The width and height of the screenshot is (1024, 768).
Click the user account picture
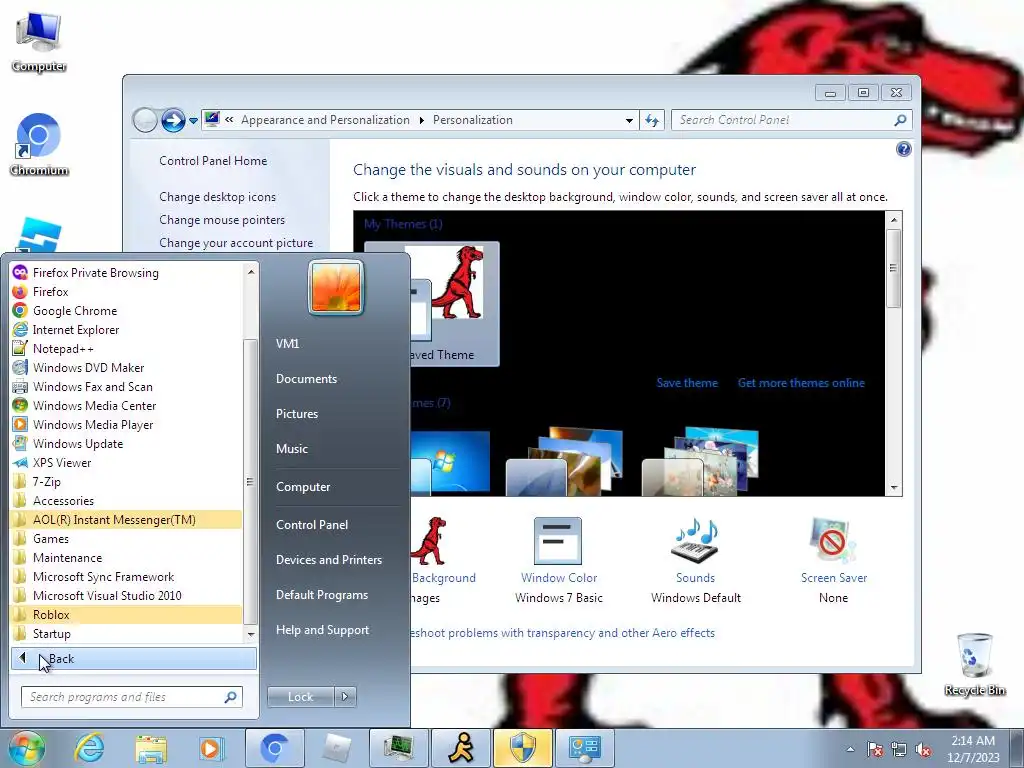pyautogui.click(x=336, y=287)
